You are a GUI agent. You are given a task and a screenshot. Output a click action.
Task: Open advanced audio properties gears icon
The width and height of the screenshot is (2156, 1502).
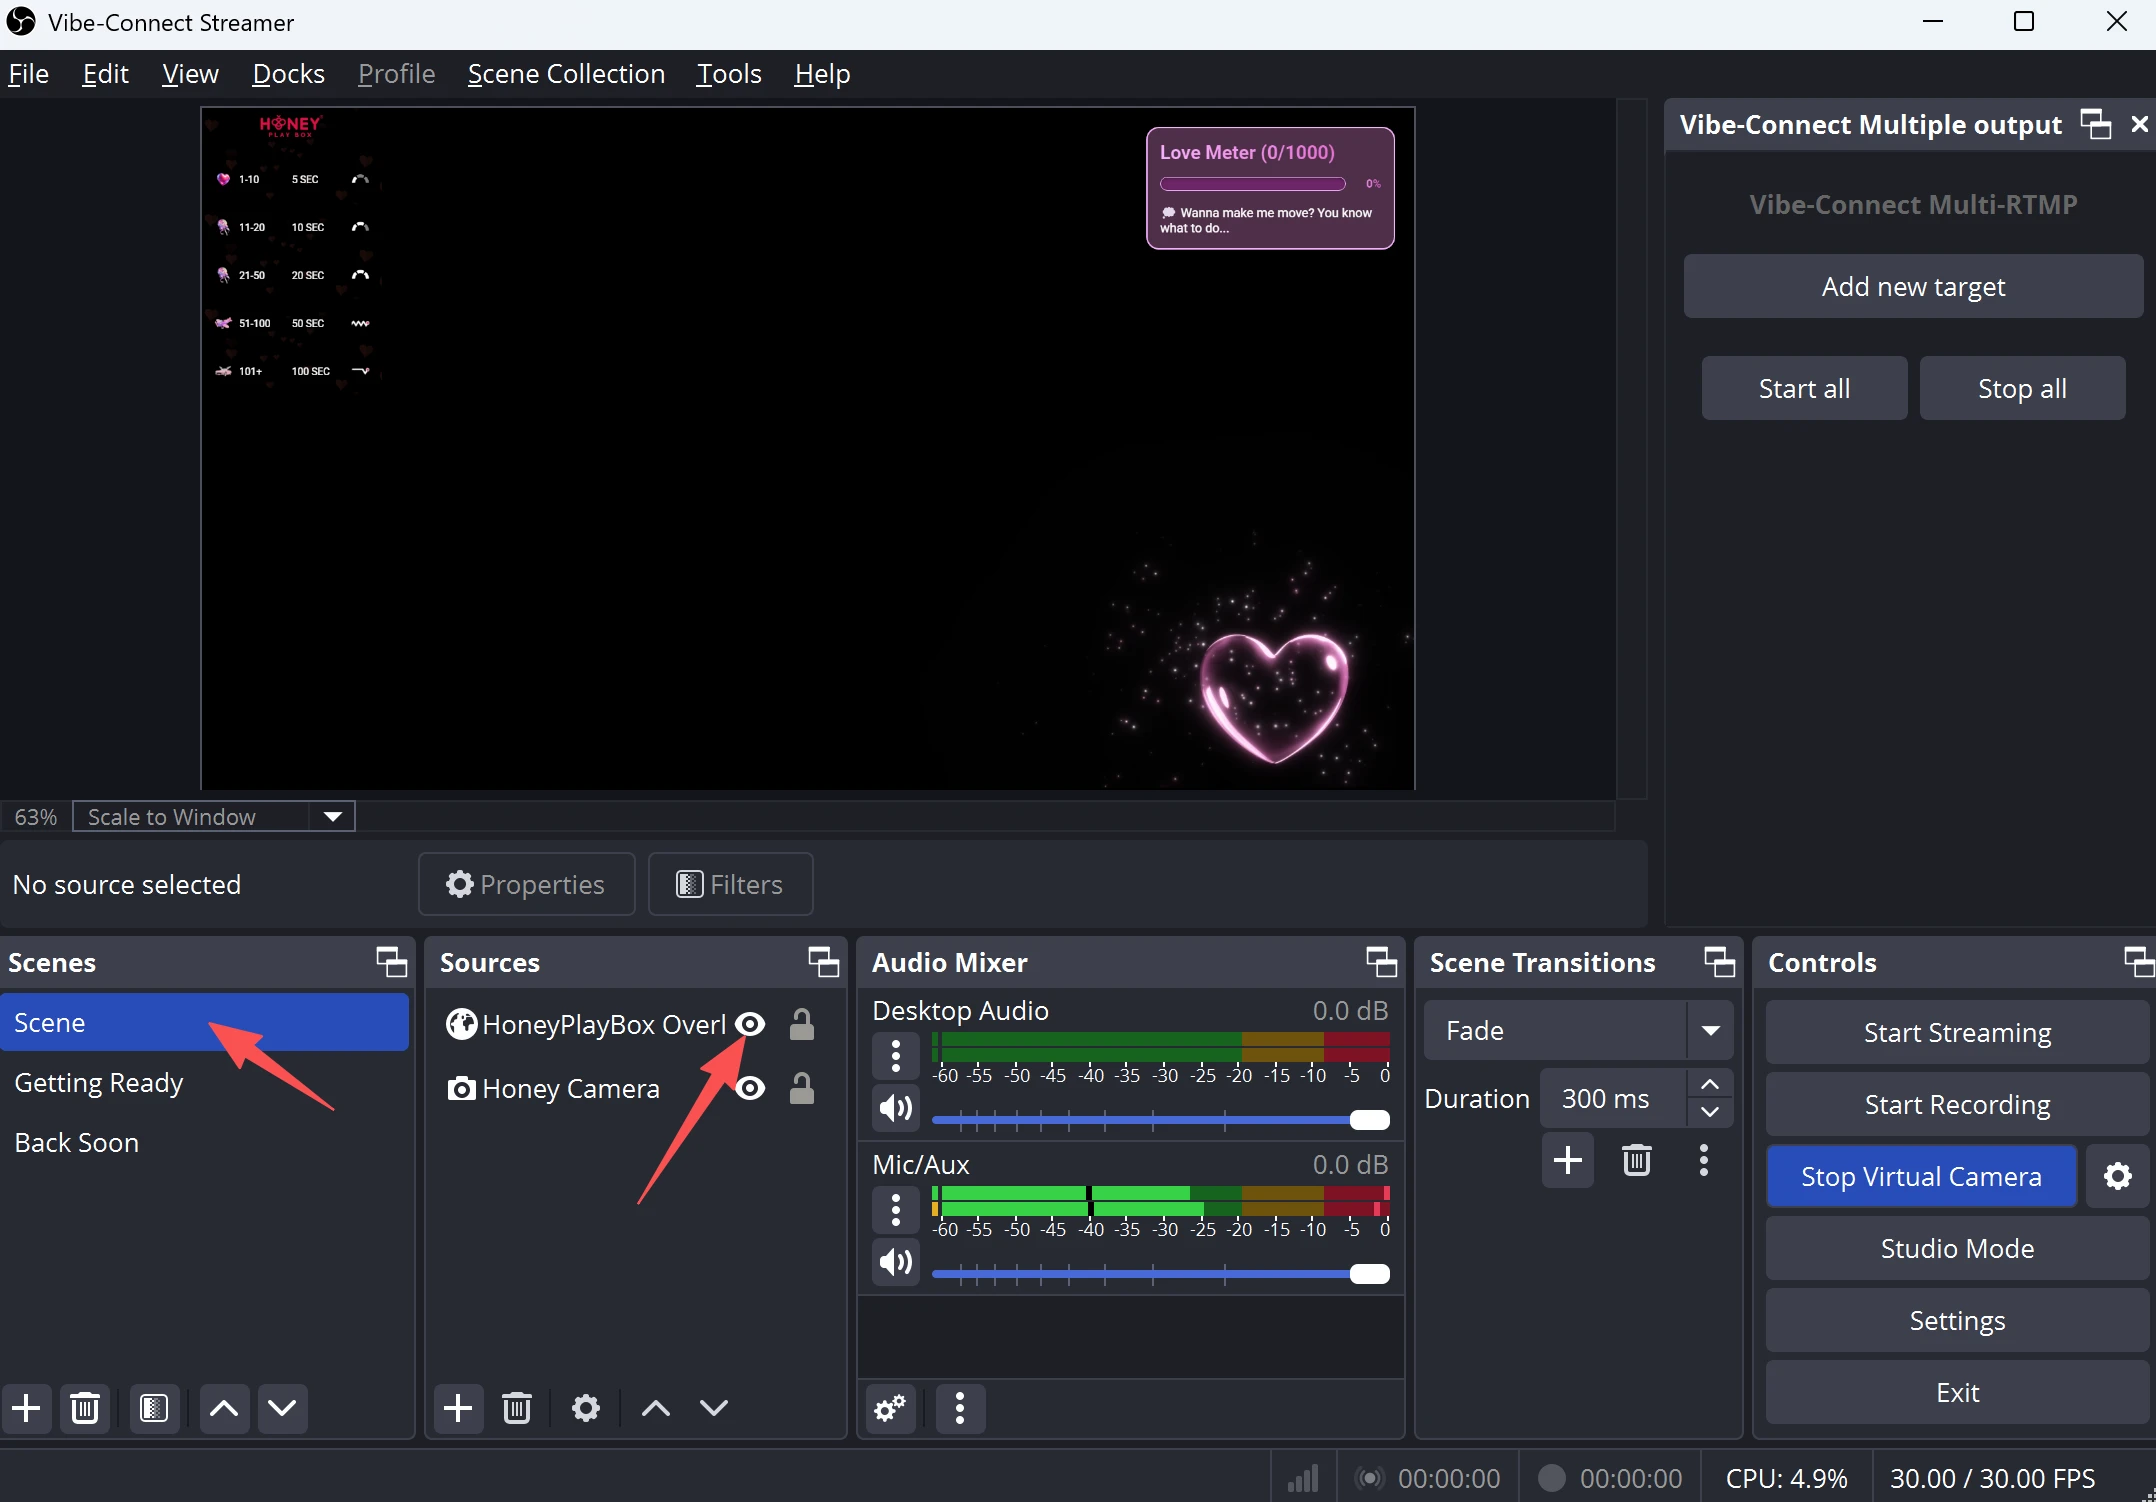(890, 1408)
